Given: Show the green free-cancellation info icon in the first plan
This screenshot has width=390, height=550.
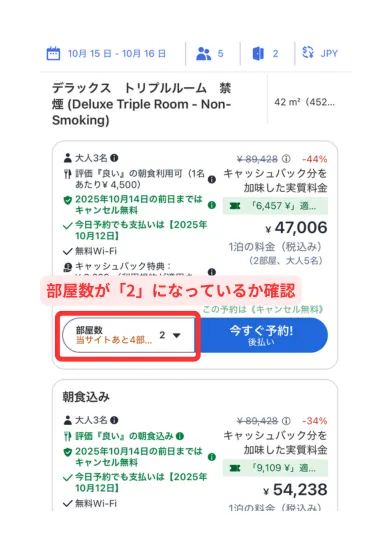Looking at the screenshot, I should coord(211,205).
